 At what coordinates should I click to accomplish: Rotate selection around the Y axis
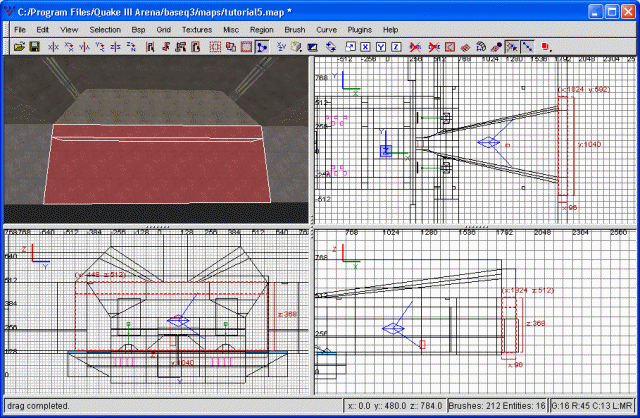(x=100, y=47)
